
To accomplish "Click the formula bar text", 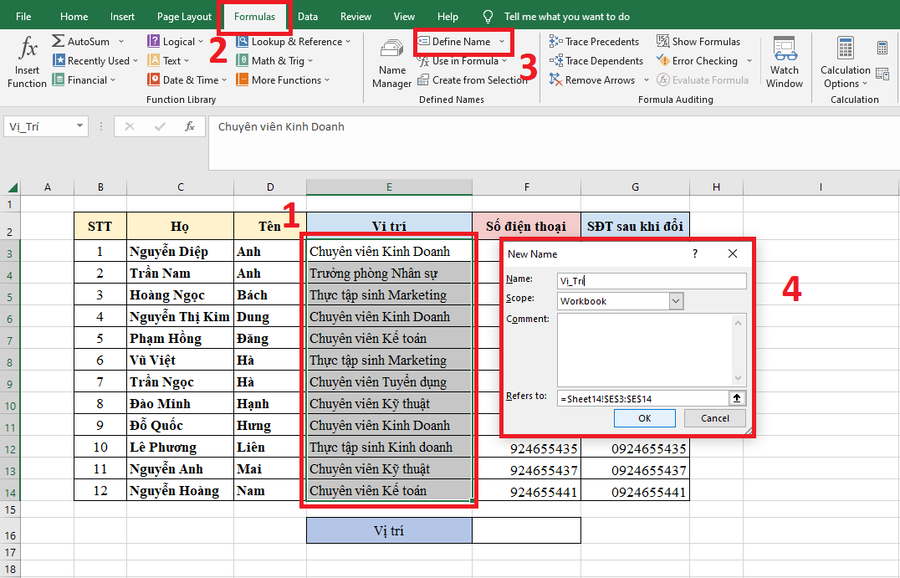I will (281, 127).
